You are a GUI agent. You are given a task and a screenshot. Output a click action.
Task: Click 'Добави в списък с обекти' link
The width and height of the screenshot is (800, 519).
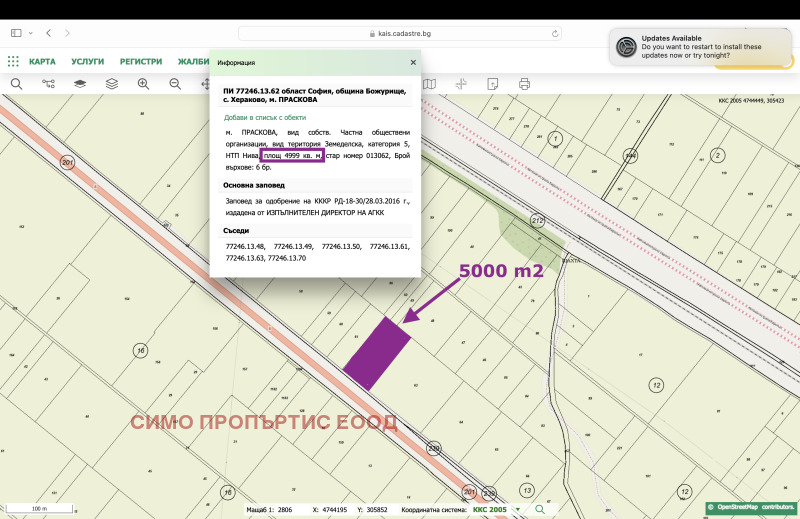[263, 117]
